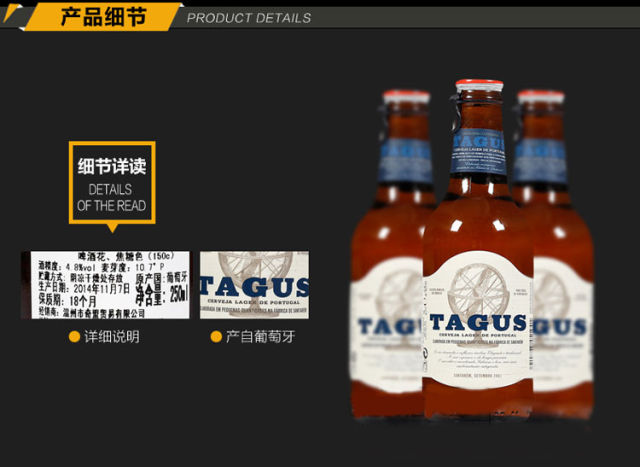Click the orange dot beside 产自葡萄牙
This screenshot has height=467, width=640.
tap(215, 337)
